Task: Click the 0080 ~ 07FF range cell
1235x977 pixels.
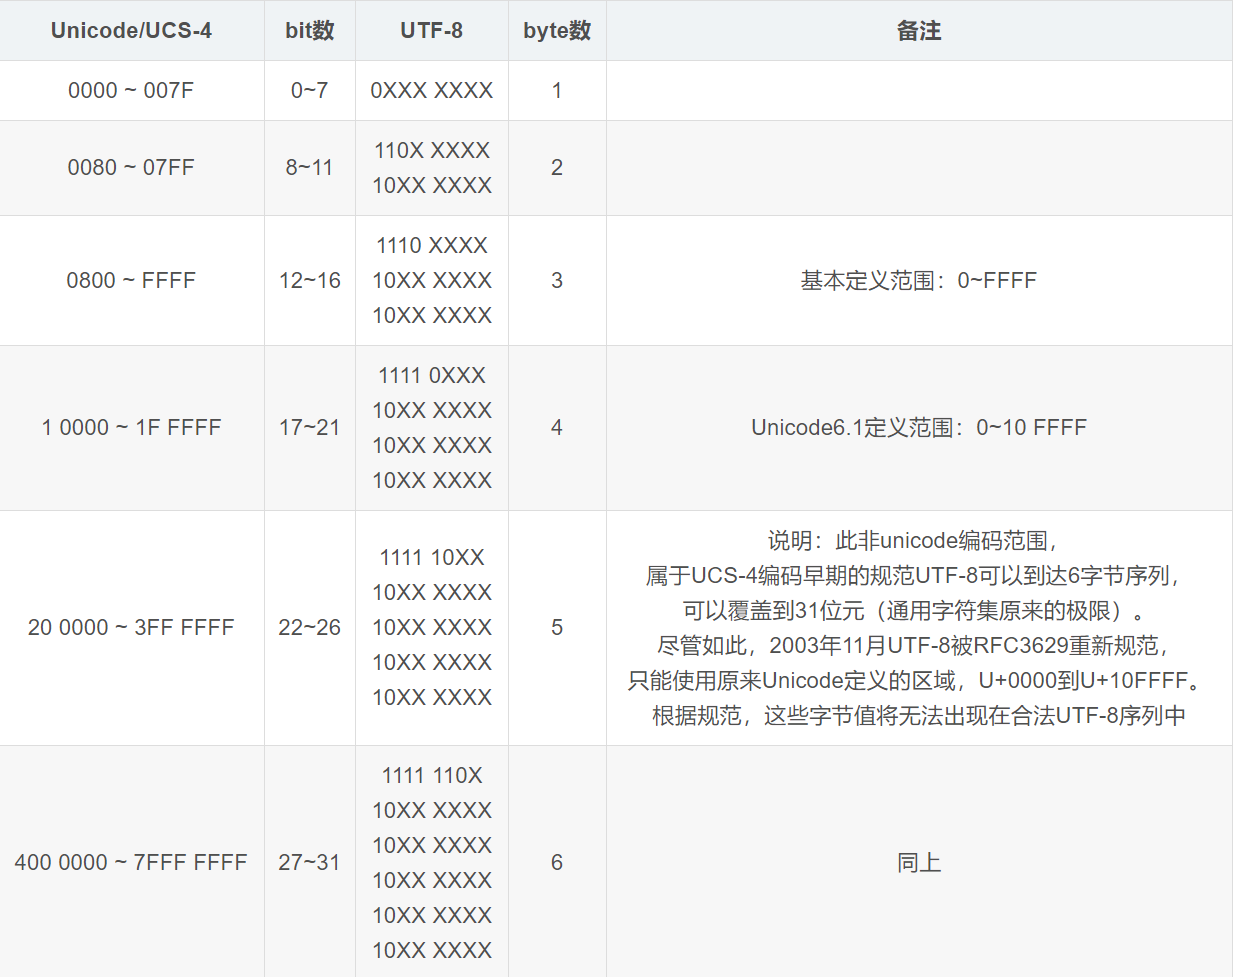Action: [x=131, y=167]
